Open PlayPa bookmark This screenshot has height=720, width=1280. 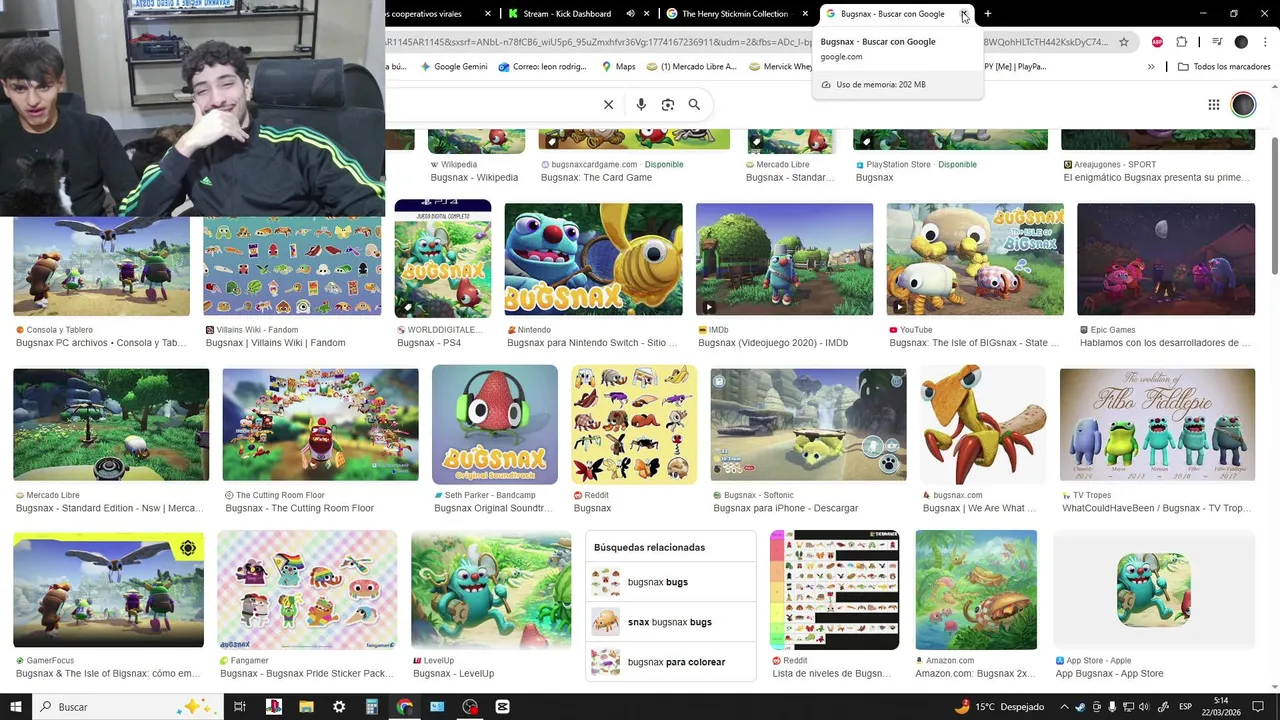(1014, 67)
